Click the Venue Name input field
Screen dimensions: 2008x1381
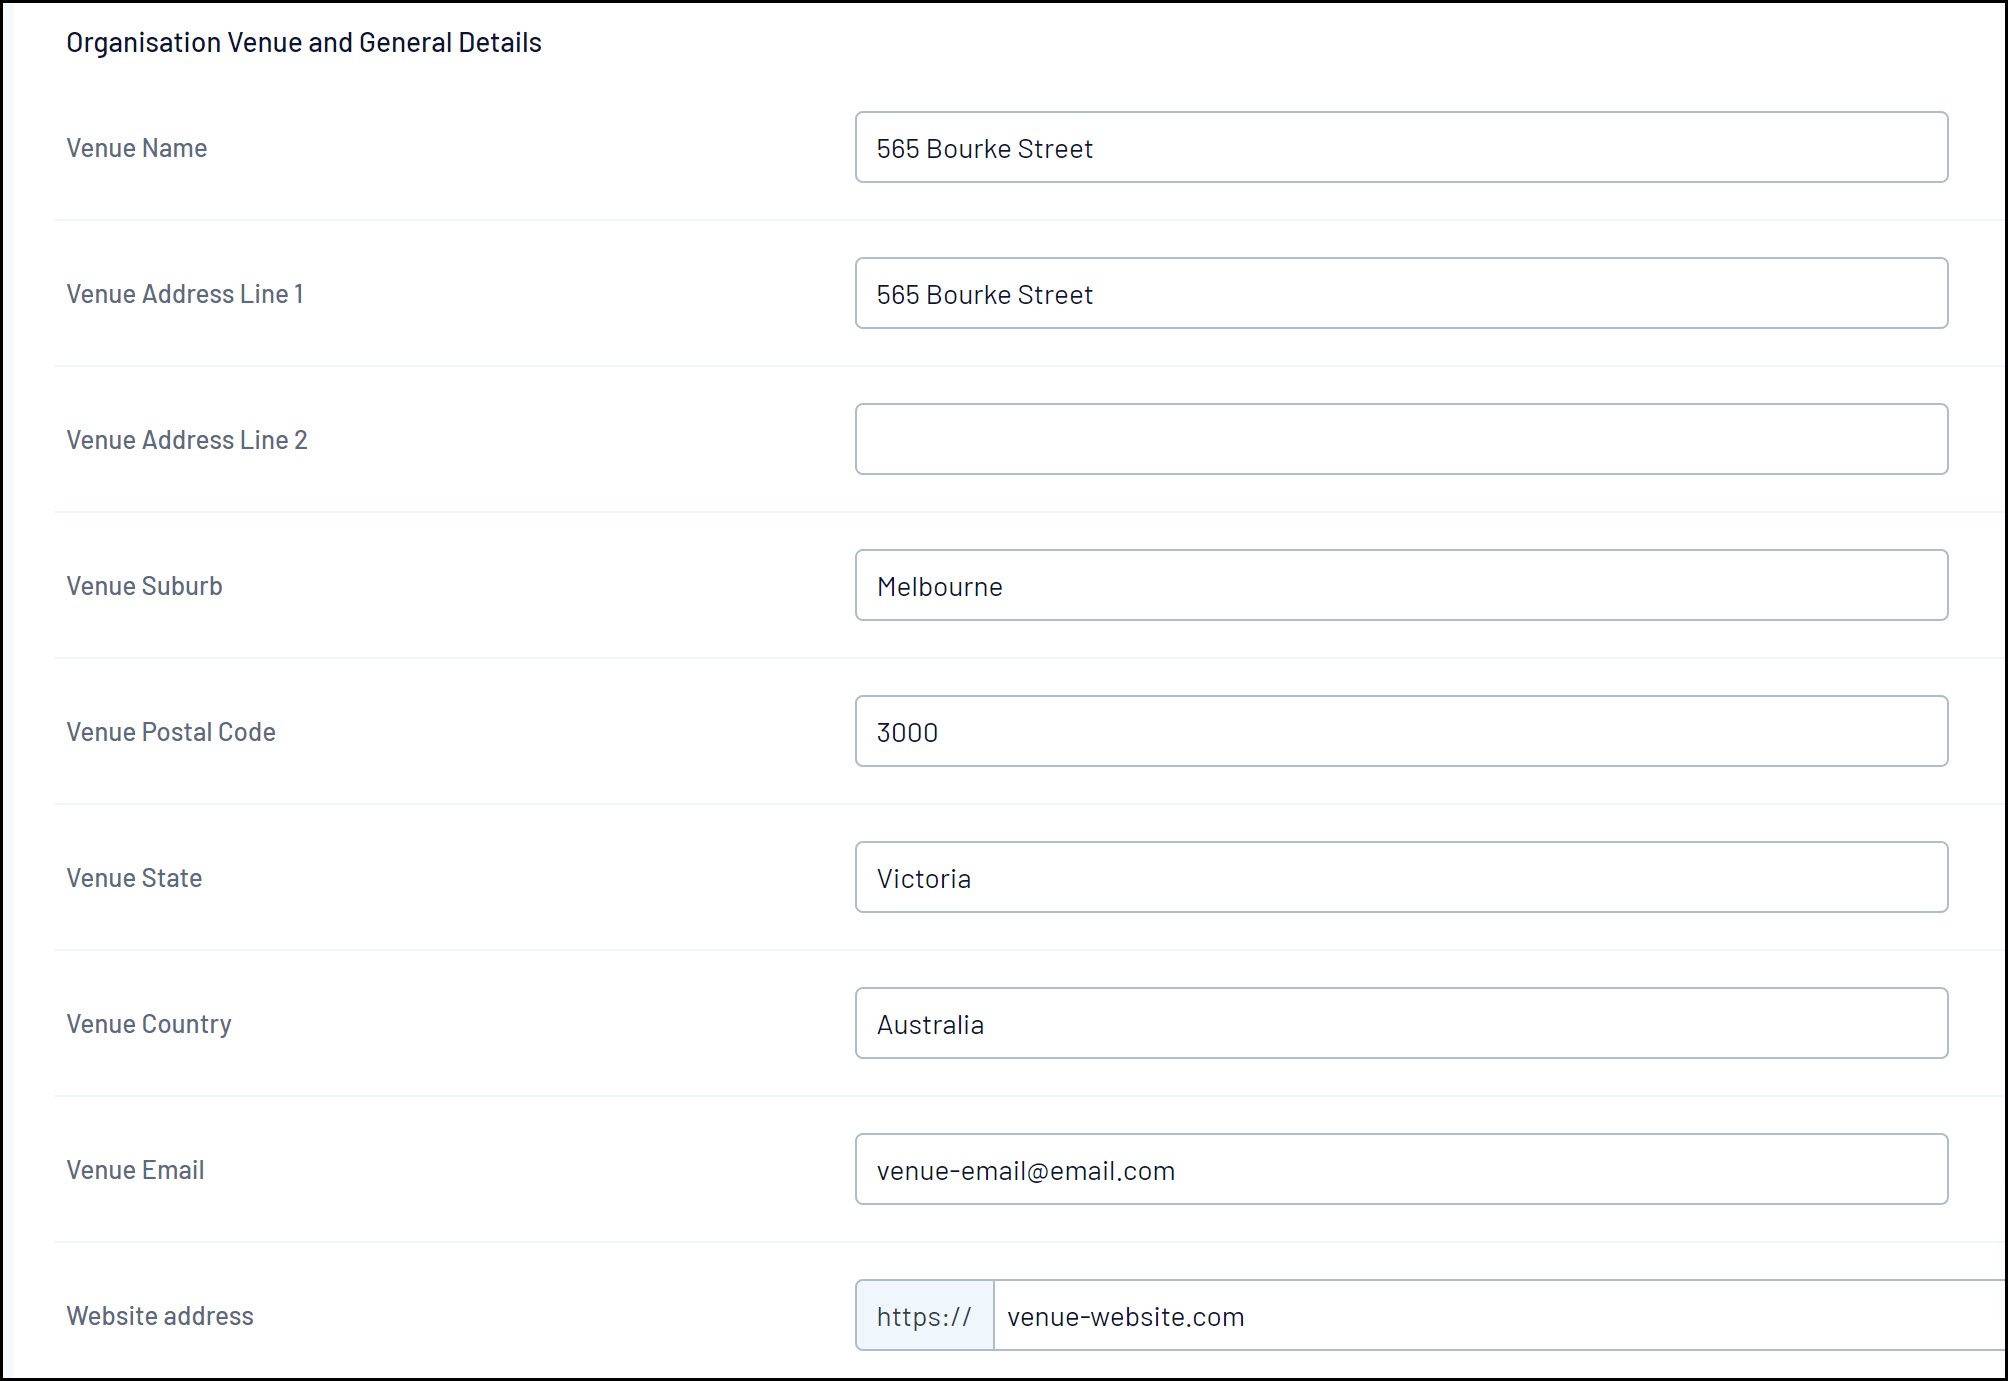coord(1400,147)
